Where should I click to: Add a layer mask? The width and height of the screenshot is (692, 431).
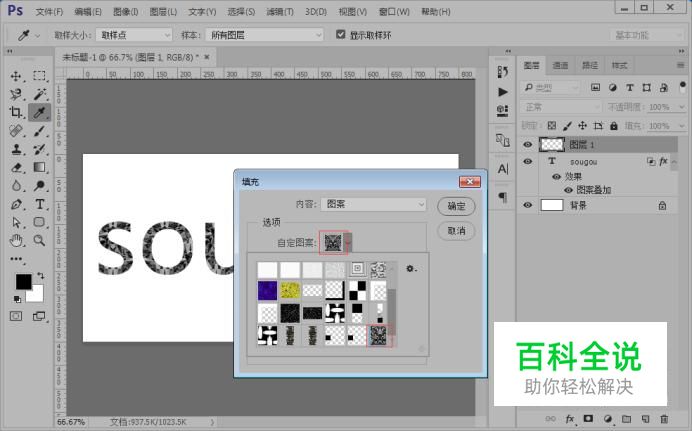coord(588,418)
